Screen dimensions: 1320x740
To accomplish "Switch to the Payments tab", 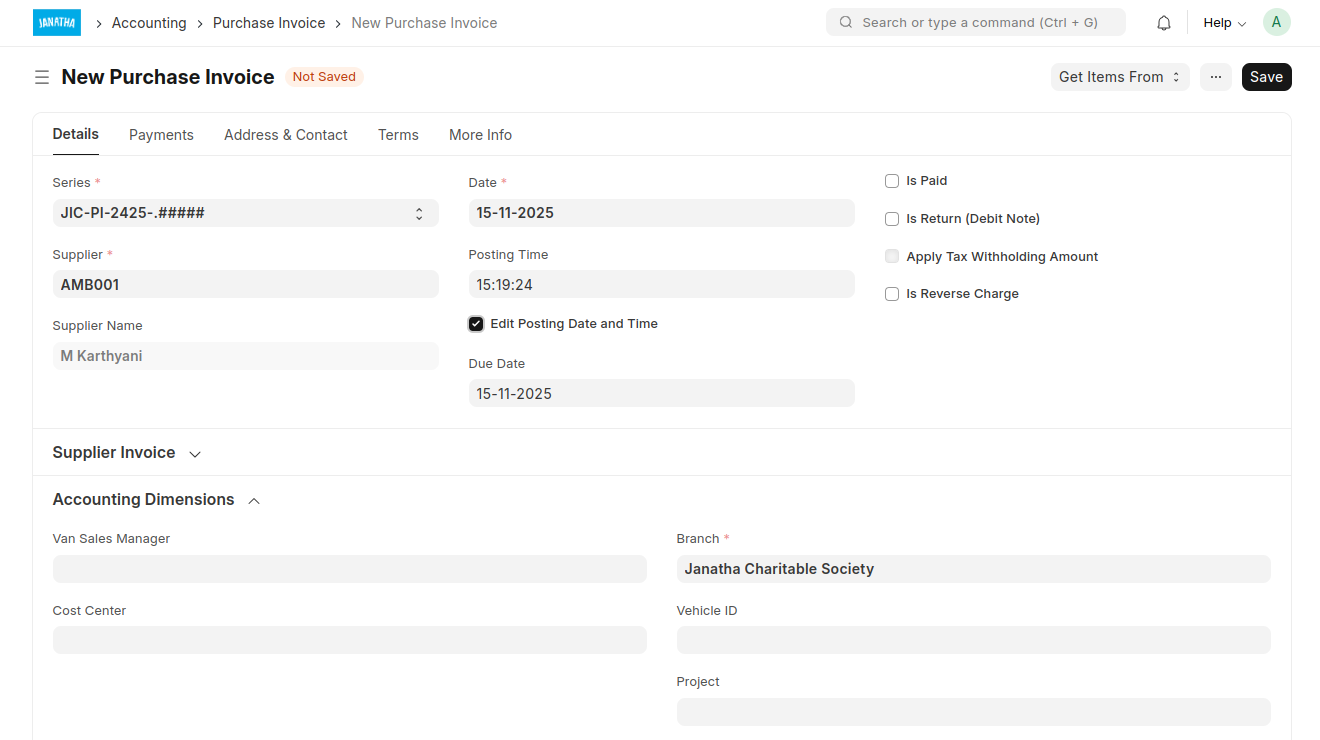I will pos(161,135).
